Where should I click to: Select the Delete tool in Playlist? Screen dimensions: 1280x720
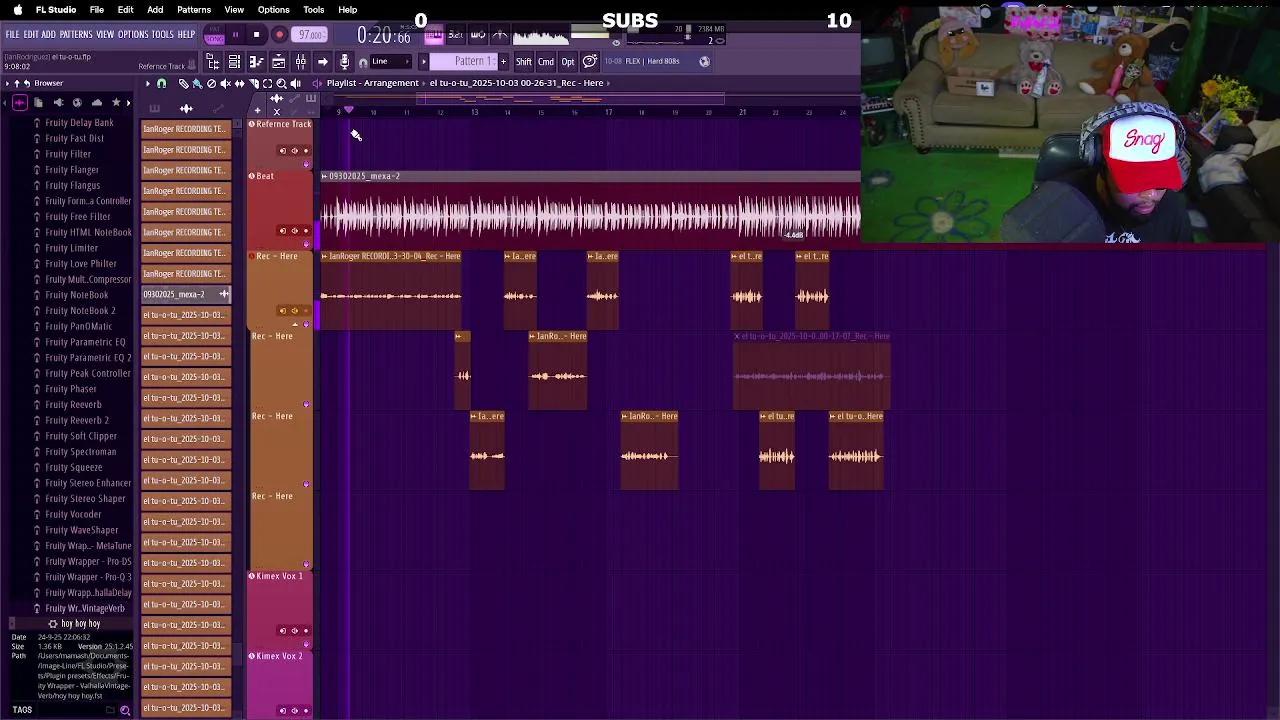(x=211, y=83)
